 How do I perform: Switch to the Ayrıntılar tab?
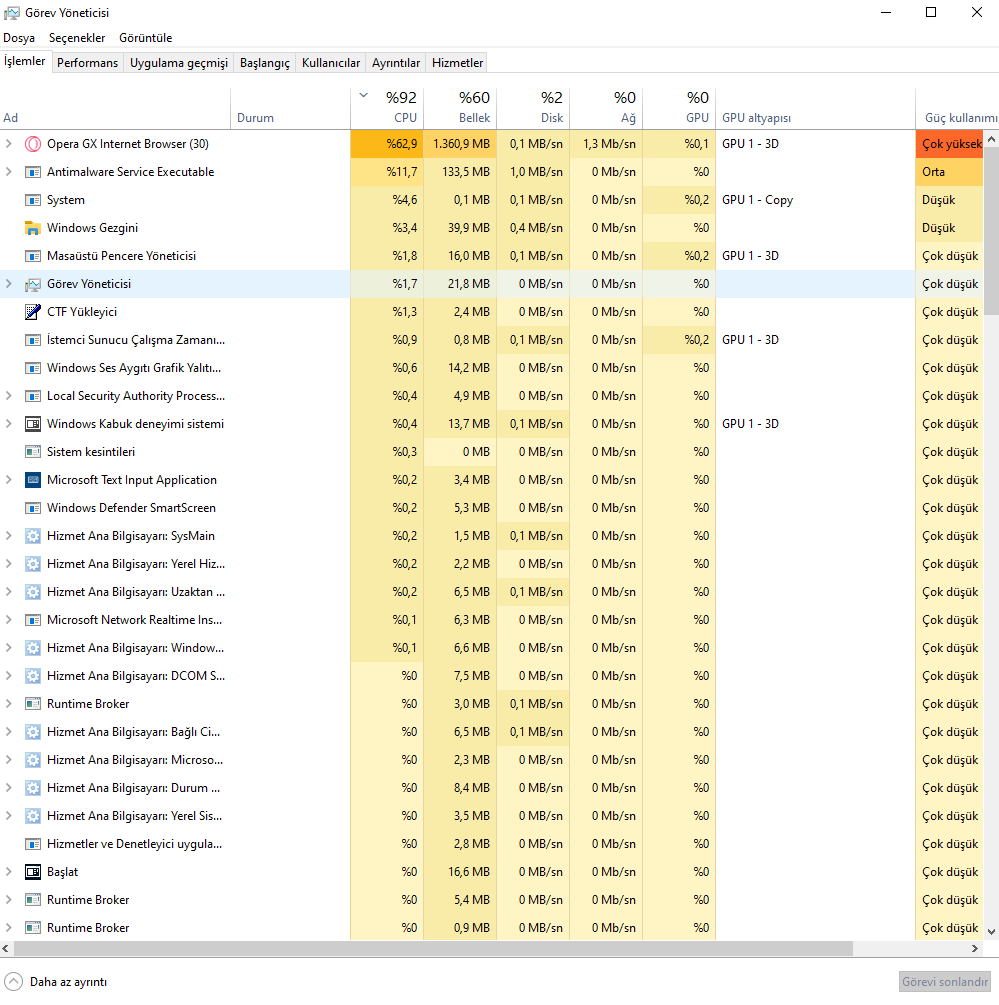tap(396, 63)
